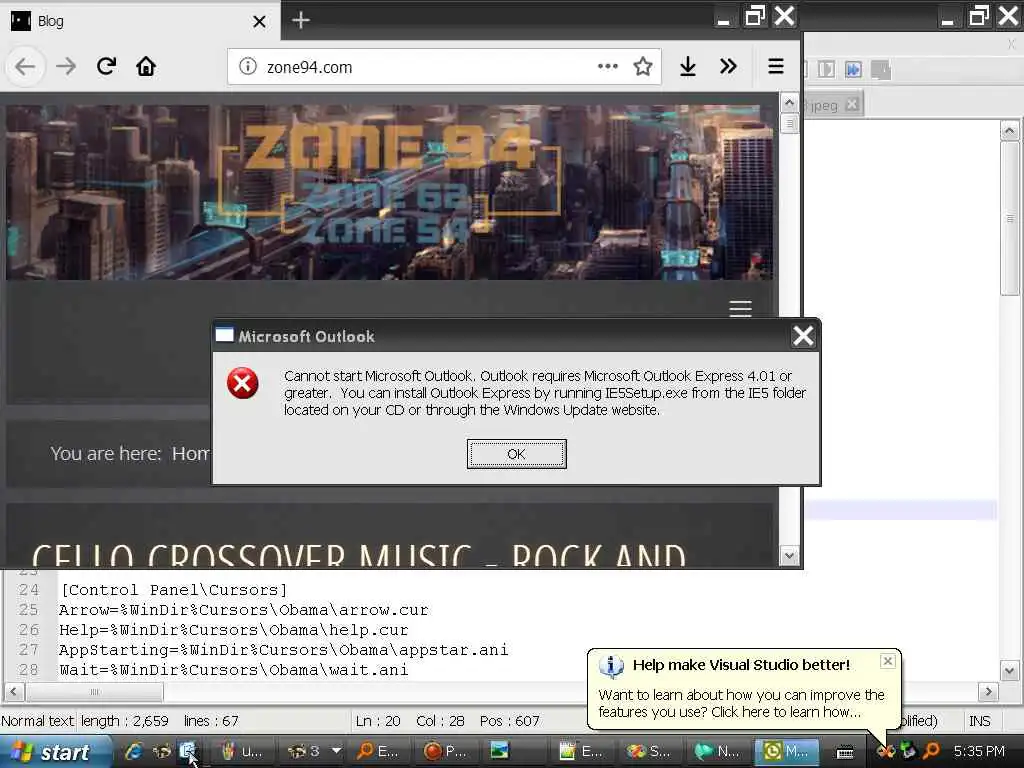Launch Internet Explorer from quick launch
1024x768 pixels.
pos(134,752)
